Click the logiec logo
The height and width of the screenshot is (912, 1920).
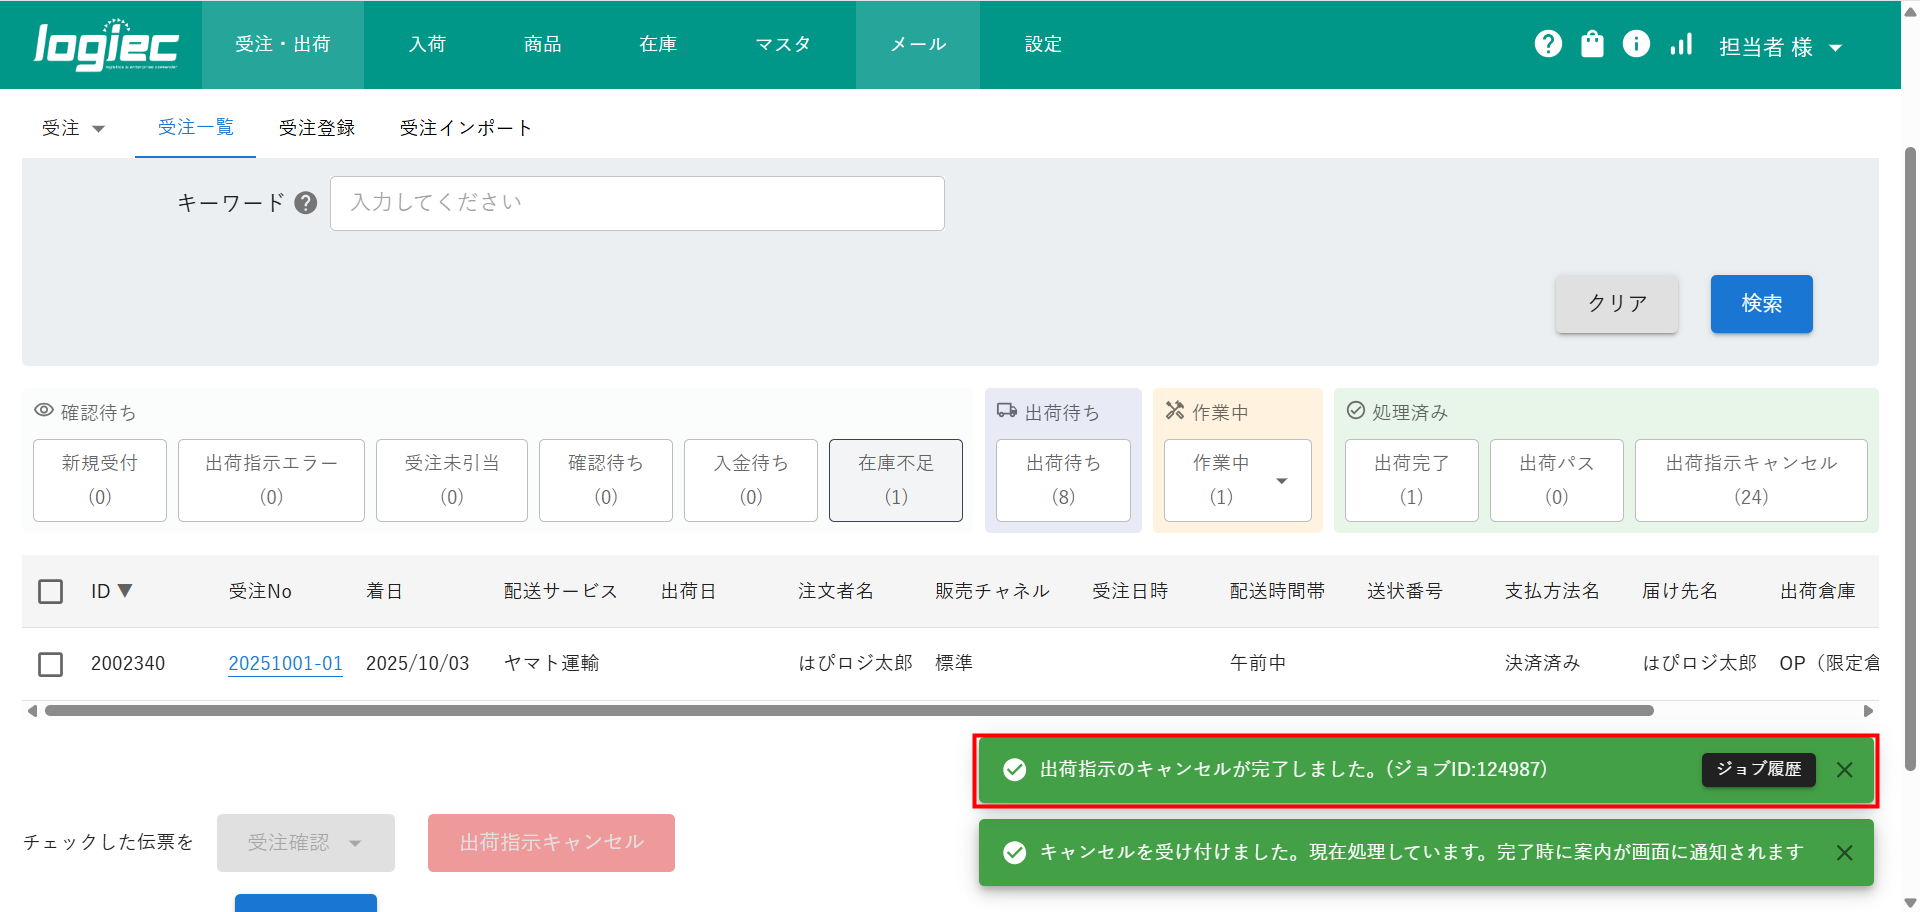pos(106,45)
